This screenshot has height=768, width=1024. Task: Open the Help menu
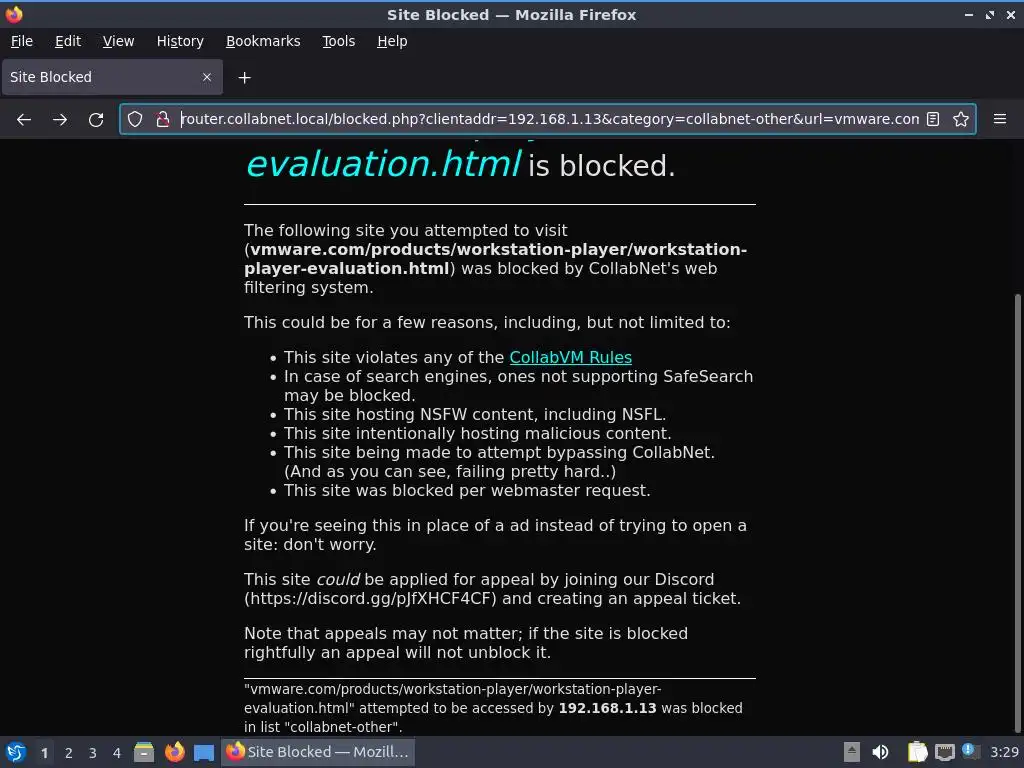pyautogui.click(x=392, y=41)
